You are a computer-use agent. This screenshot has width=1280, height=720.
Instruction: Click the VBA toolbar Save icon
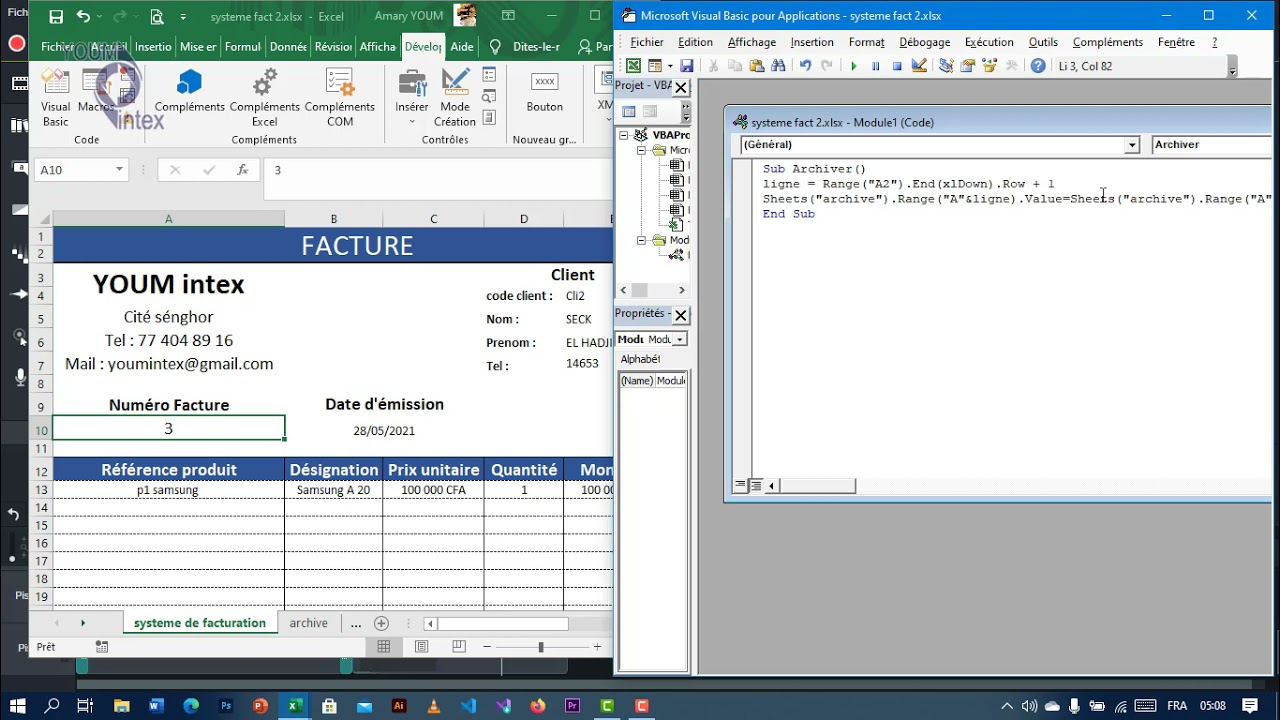pos(687,66)
